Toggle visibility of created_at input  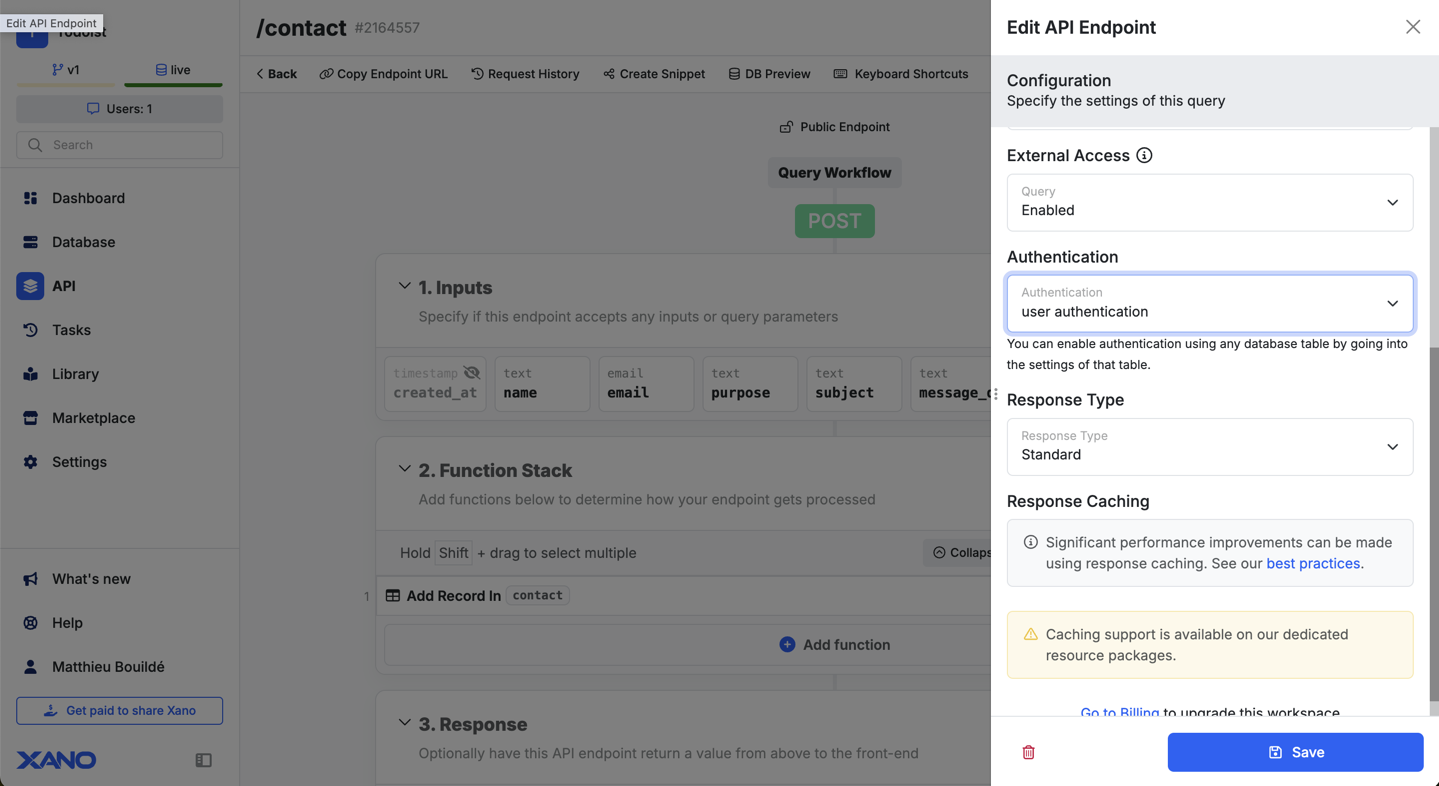click(472, 373)
